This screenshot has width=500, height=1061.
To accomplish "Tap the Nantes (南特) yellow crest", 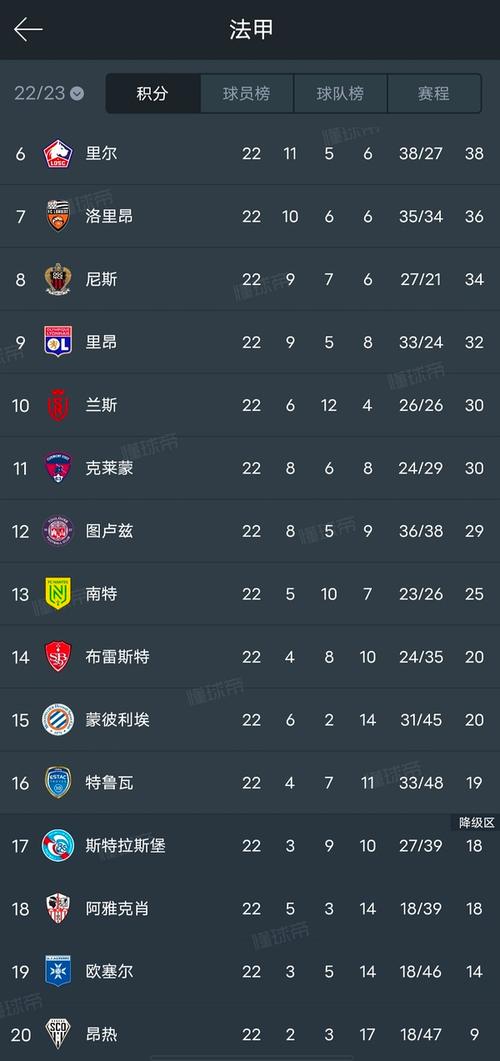I will click(58, 593).
